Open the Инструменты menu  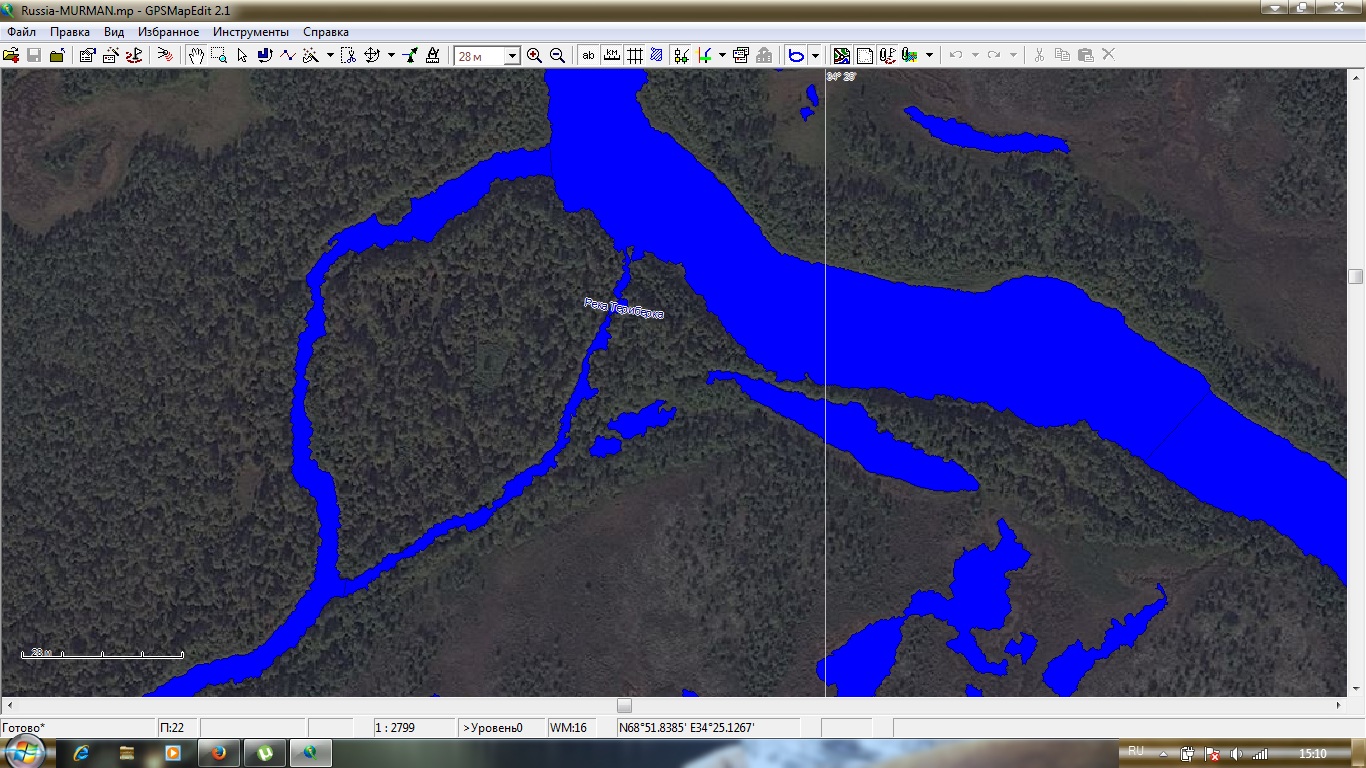pyautogui.click(x=250, y=32)
